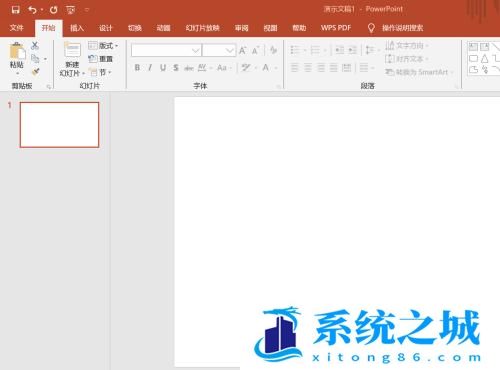Align text right in paragraph group

pos(321,68)
